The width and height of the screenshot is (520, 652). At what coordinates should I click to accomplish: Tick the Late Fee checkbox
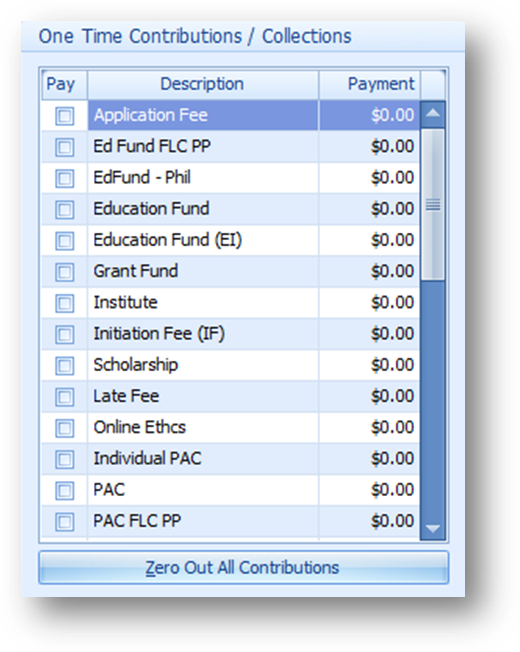[x=64, y=397]
